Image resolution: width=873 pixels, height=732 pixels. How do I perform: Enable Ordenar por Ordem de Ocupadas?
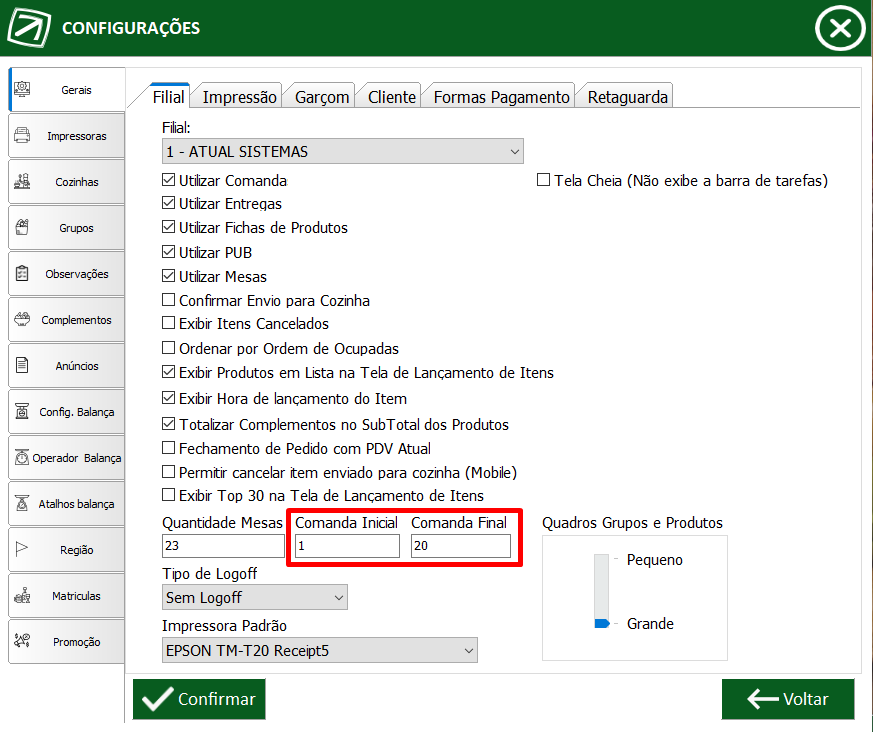pos(168,348)
